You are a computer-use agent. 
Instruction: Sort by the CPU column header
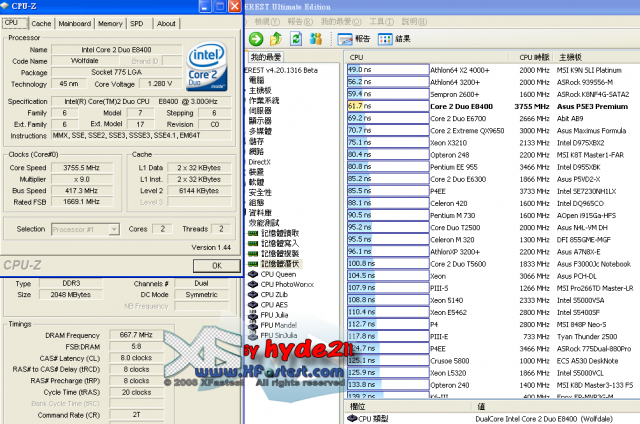coord(427,57)
